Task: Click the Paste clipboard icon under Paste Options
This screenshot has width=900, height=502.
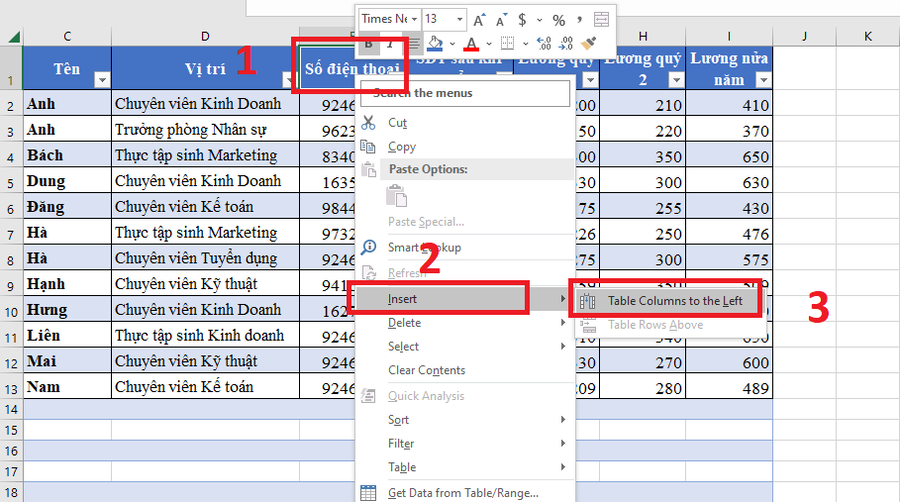Action: pos(397,196)
